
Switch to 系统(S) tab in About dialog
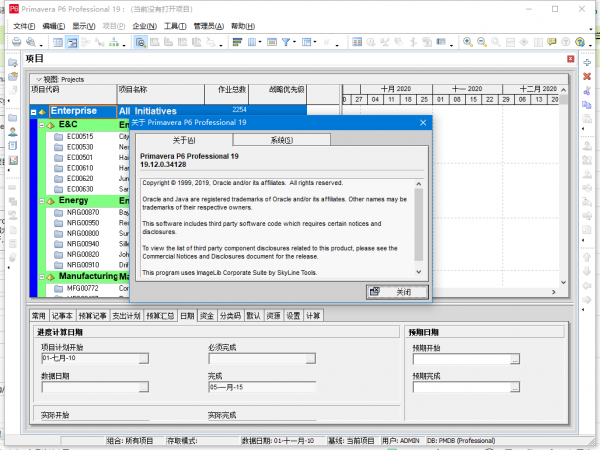282,140
